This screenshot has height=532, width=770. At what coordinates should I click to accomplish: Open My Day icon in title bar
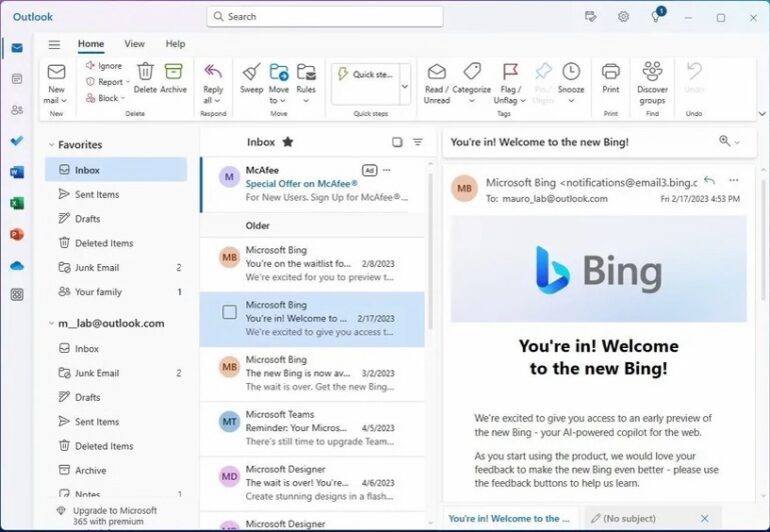pos(590,17)
